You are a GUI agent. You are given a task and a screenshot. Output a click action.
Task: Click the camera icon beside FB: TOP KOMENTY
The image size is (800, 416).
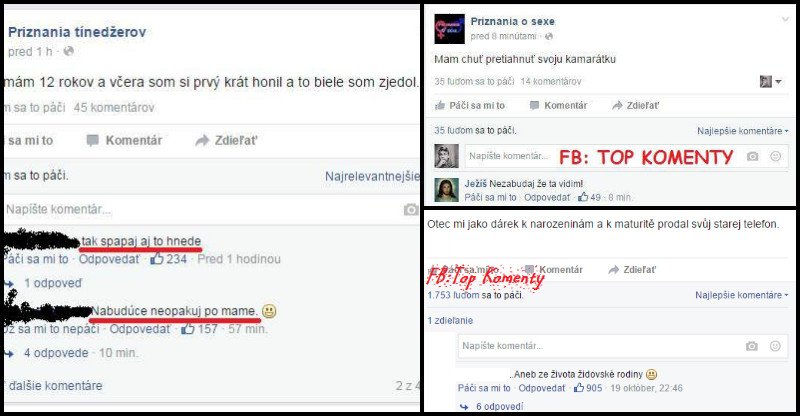[x=753, y=156]
